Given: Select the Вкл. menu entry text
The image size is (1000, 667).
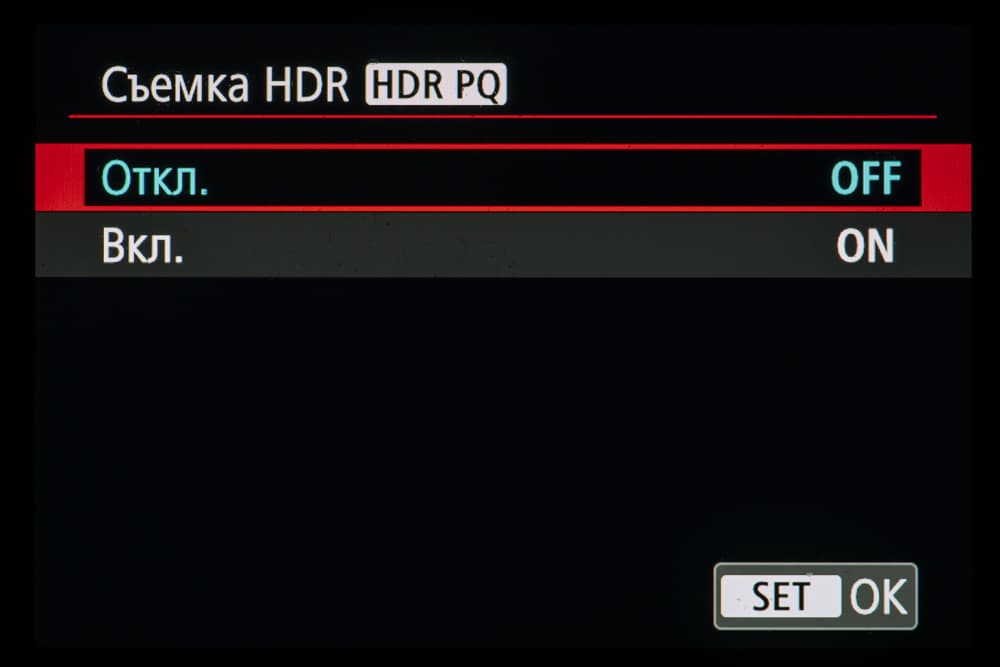Looking at the screenshot, I should 143,246.
